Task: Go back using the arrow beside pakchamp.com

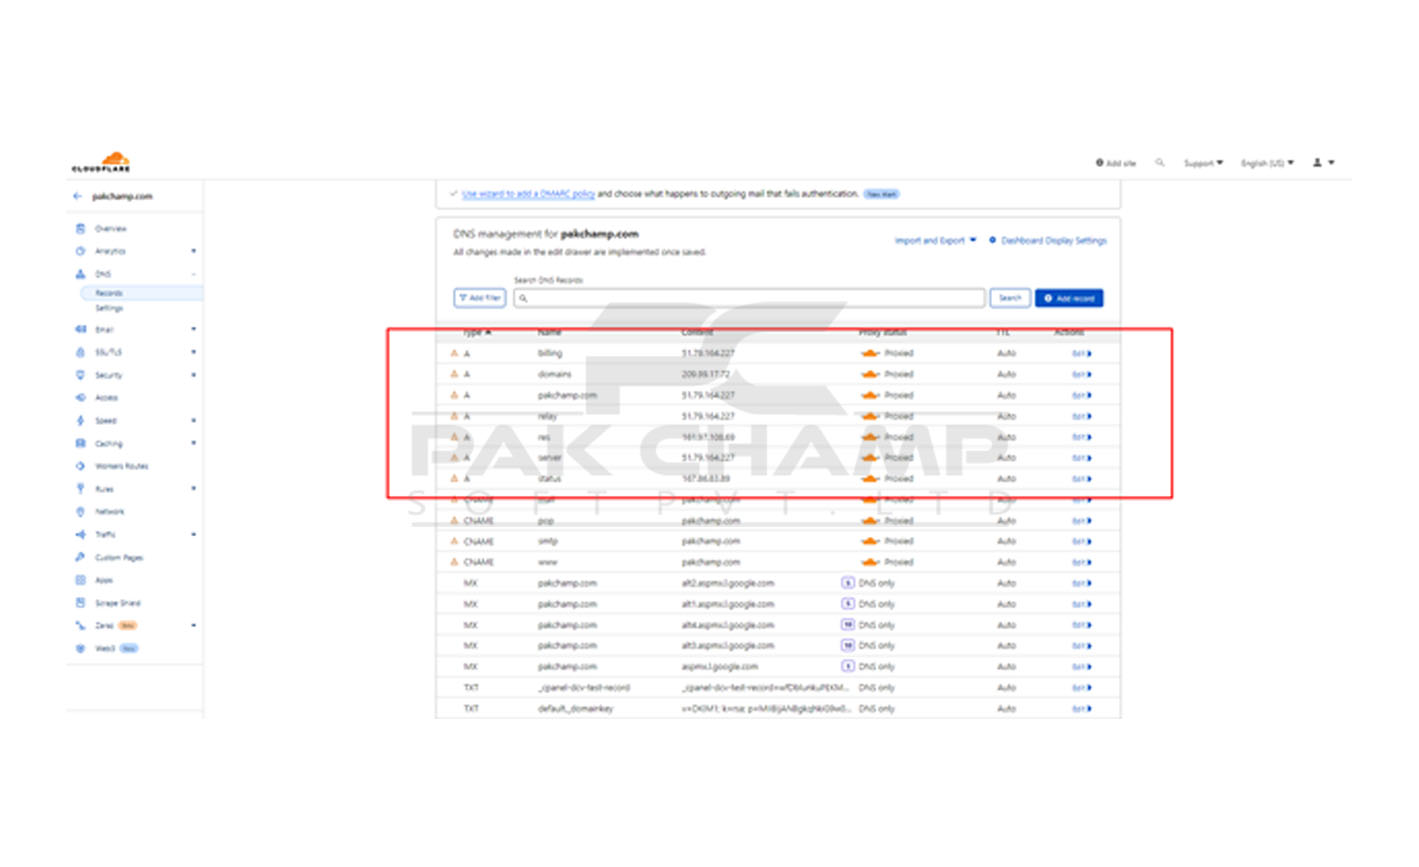Action: click(78, 196)
